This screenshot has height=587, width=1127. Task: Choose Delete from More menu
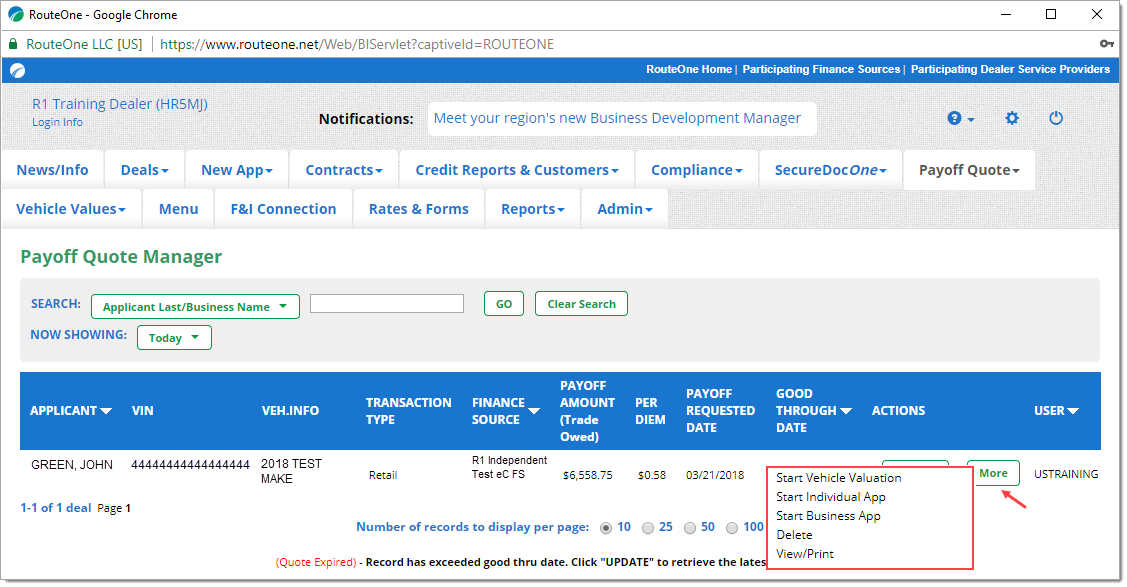[x=794, y=535]
